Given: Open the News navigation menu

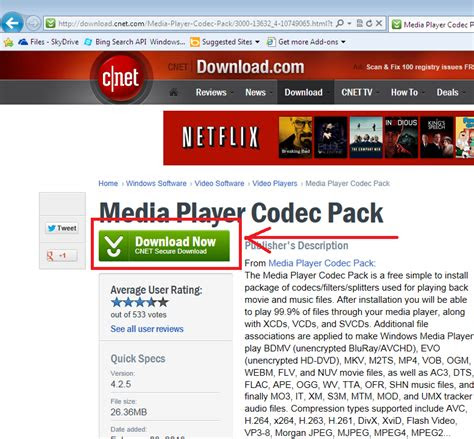Looking at the screenshot, I should [256, 92].
